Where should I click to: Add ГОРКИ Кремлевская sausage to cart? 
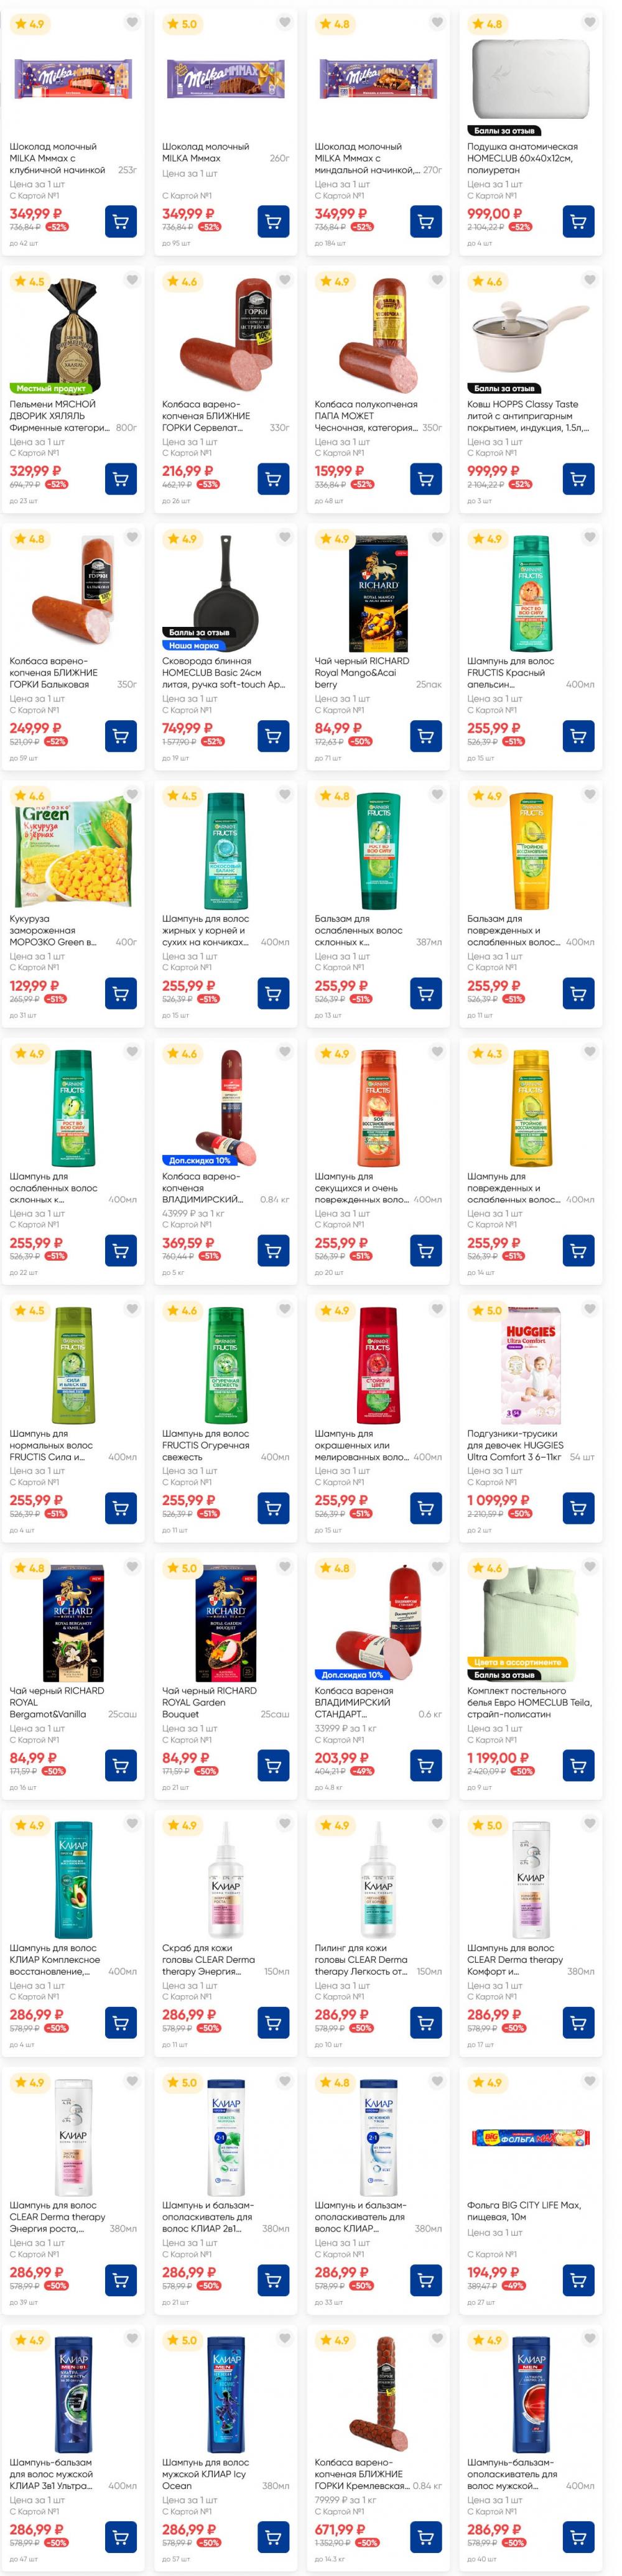click(x=426, y=2536)
